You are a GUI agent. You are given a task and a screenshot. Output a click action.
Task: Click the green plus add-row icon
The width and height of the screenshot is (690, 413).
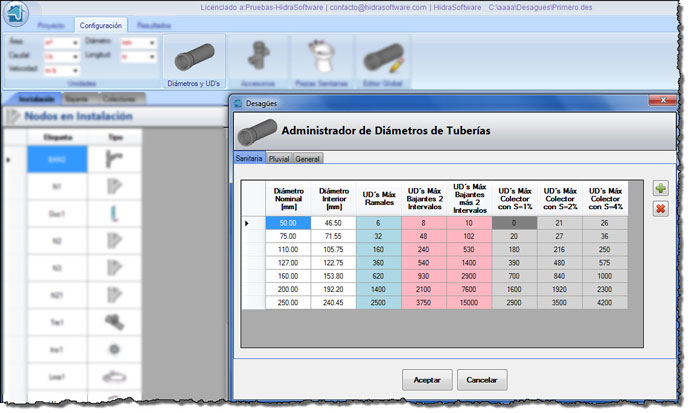(660, 189)
